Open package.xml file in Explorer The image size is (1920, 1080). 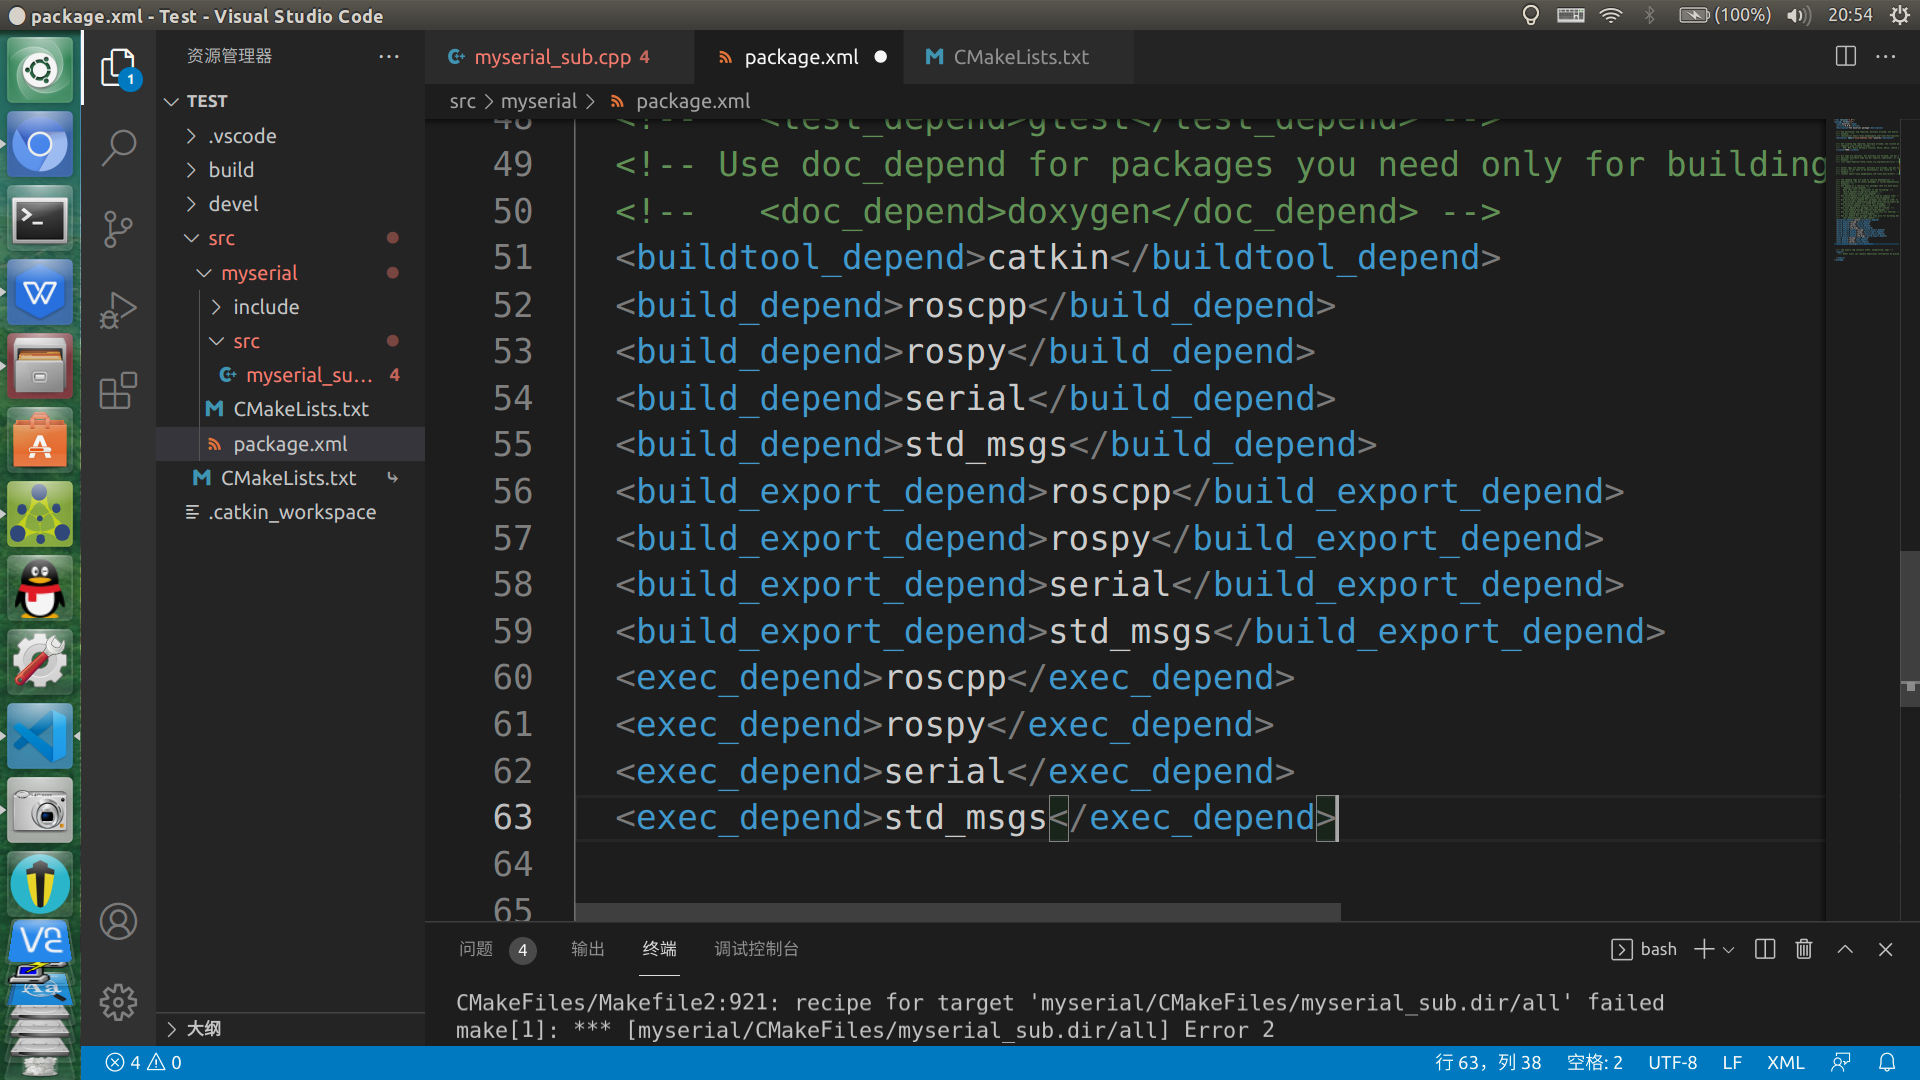tap(289, 443)
